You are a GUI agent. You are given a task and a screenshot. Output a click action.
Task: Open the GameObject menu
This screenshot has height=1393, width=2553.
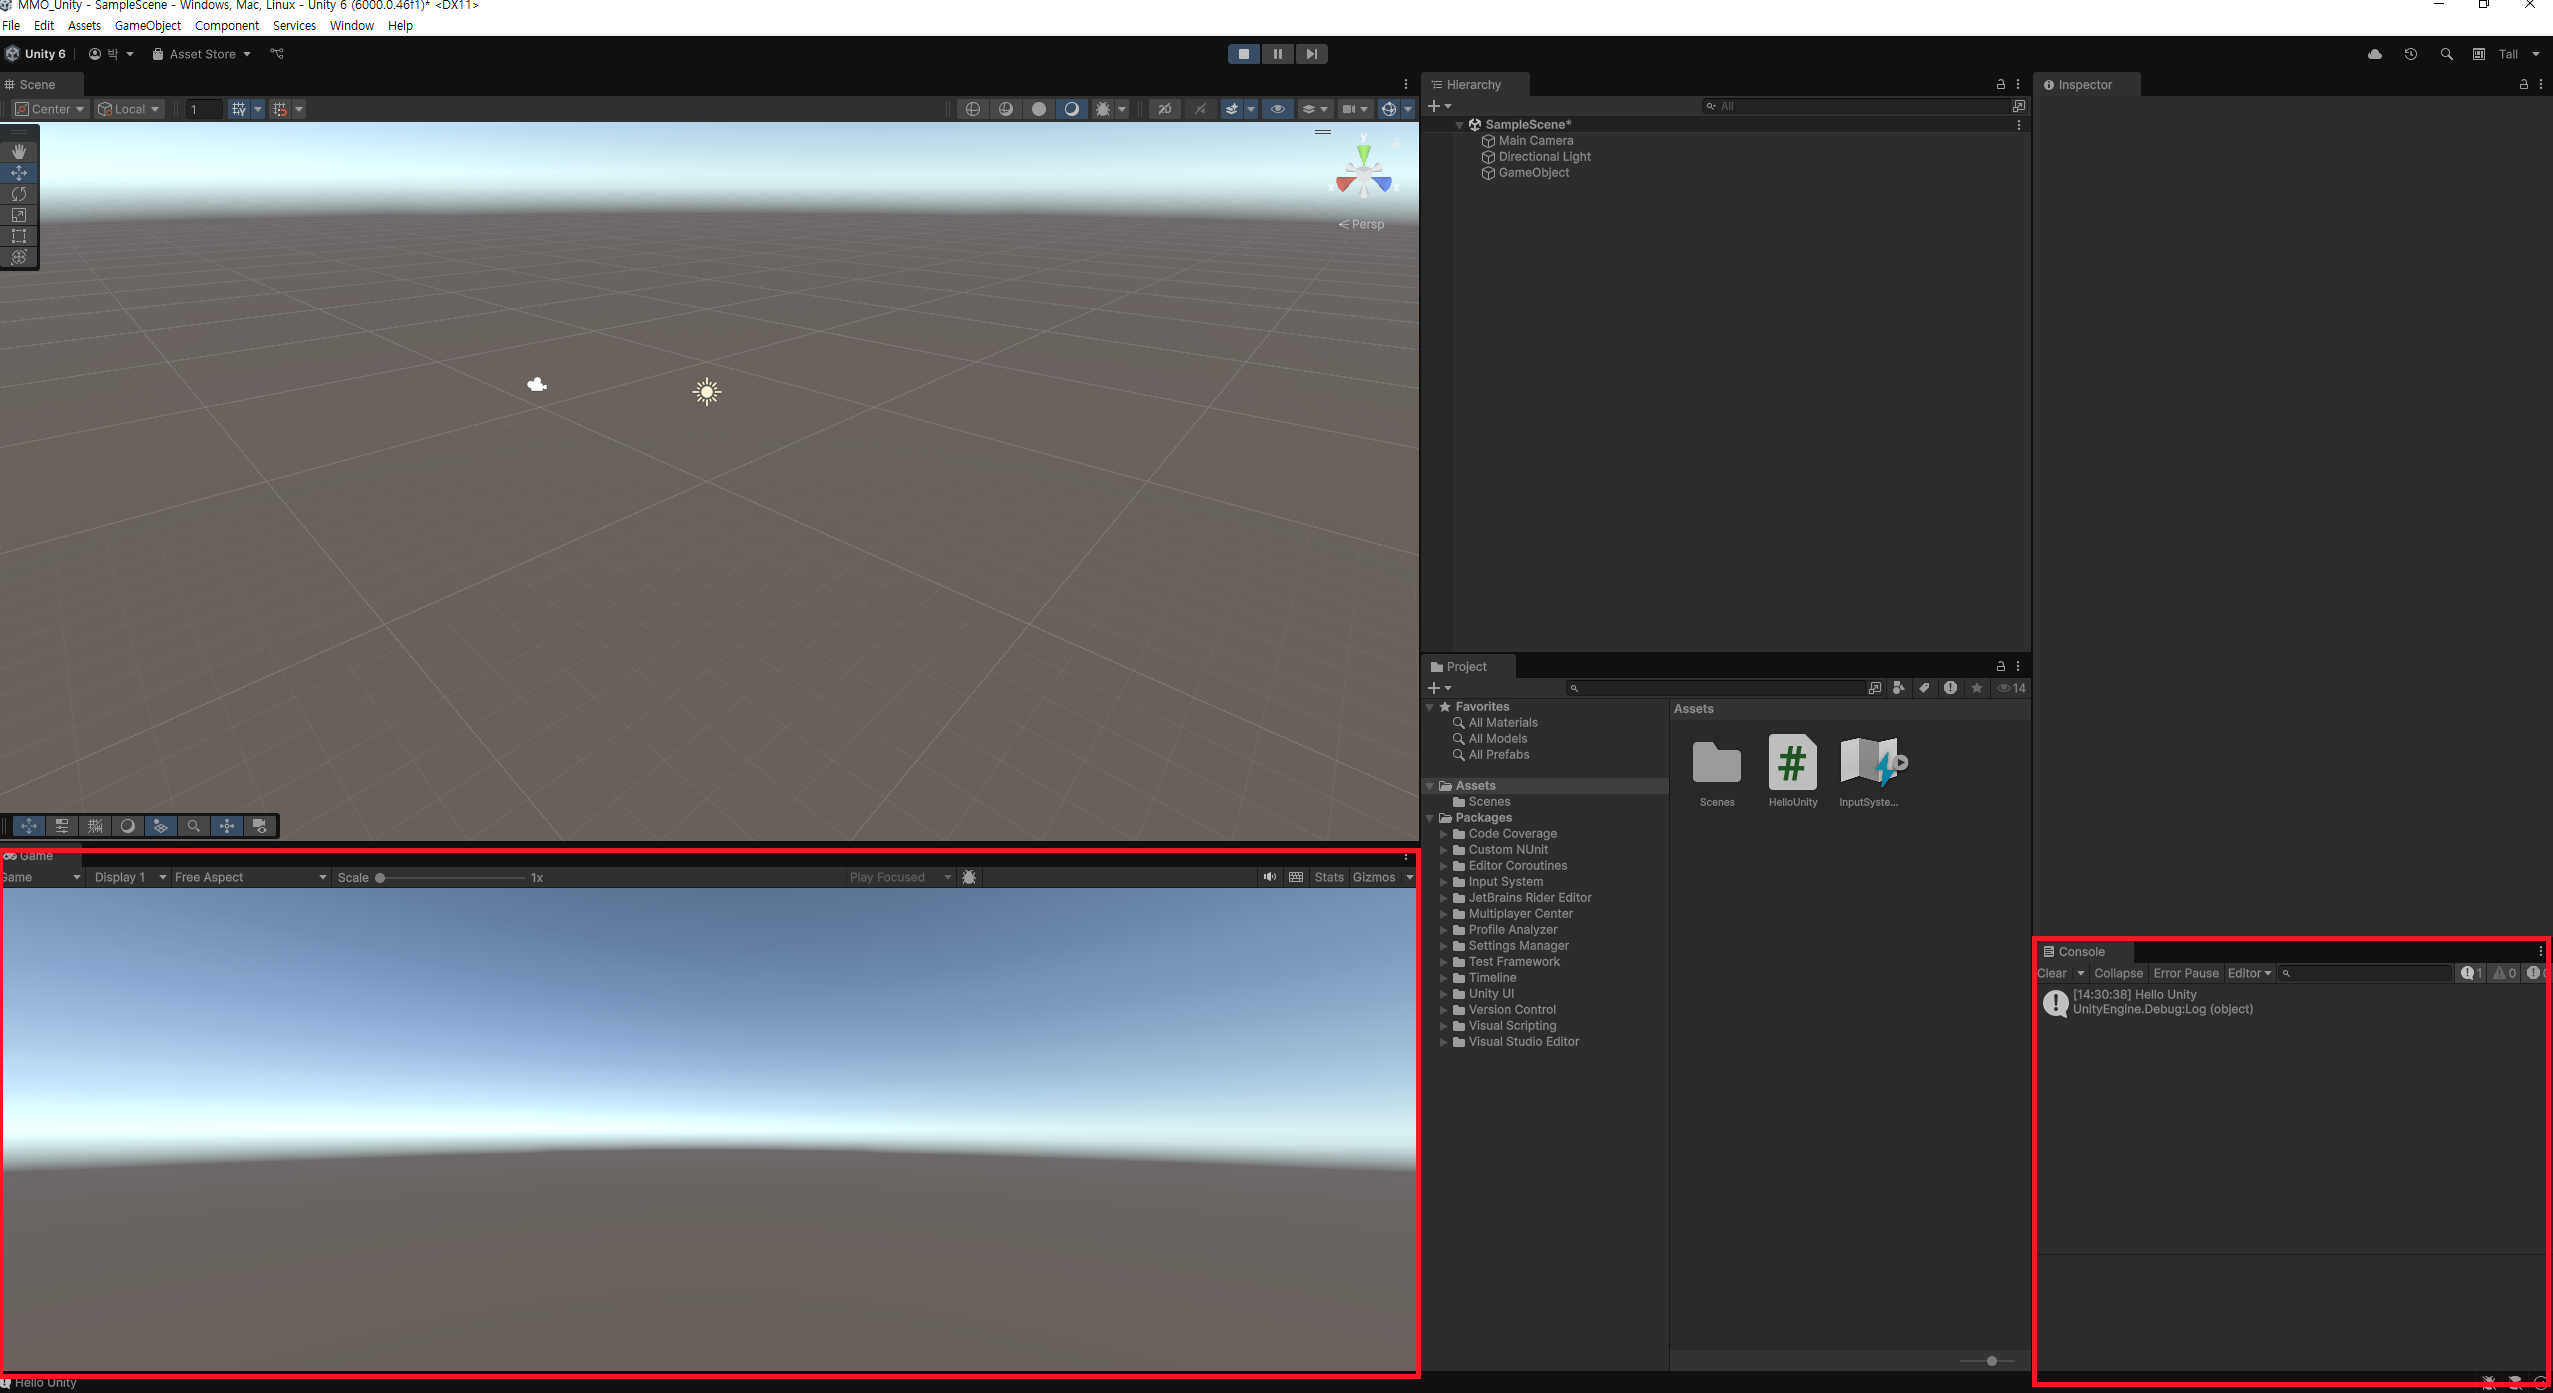[x=148, y=26]
